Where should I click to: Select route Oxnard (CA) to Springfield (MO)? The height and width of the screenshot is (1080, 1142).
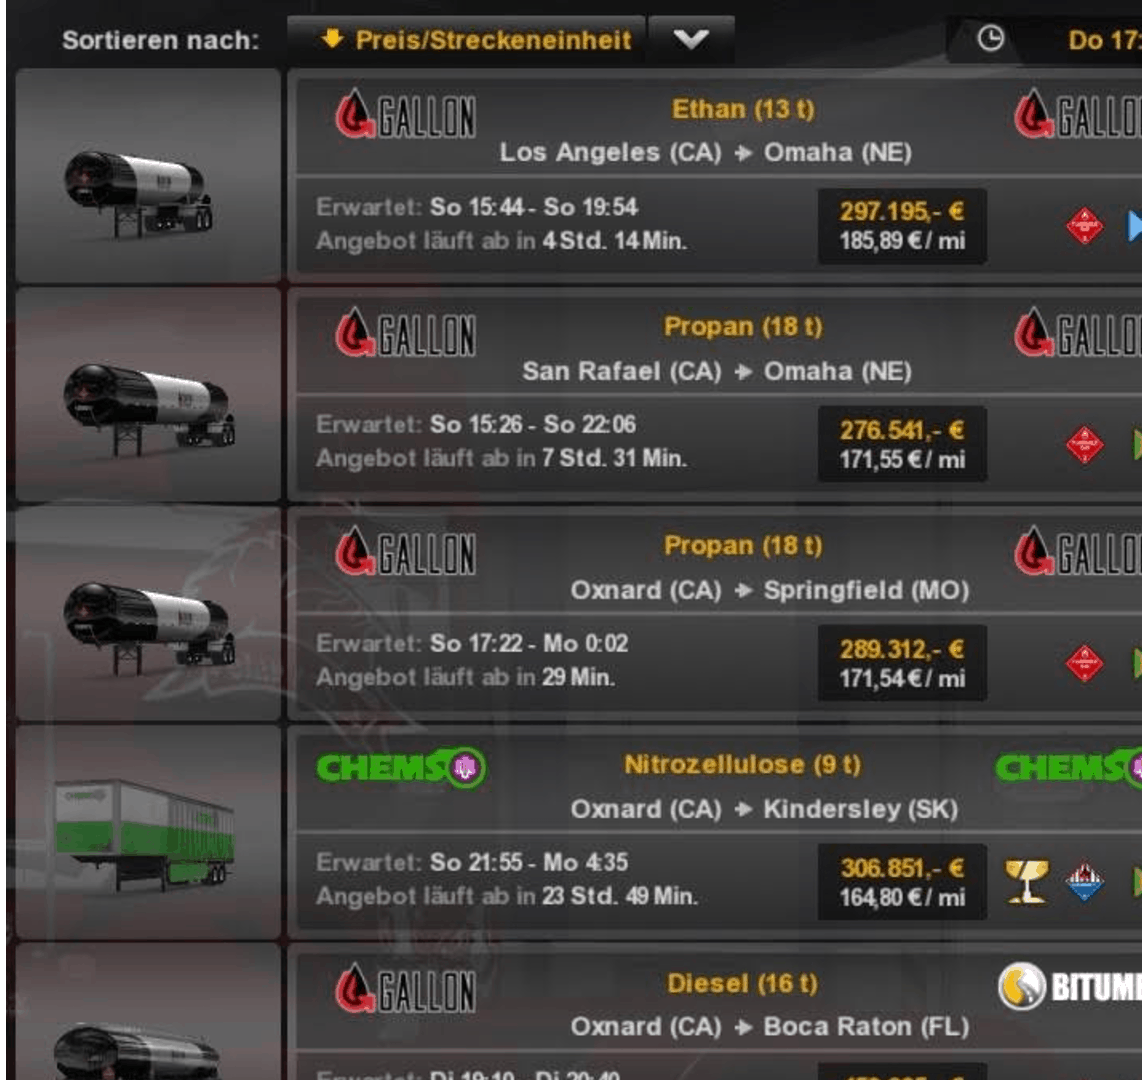[770, 590]
